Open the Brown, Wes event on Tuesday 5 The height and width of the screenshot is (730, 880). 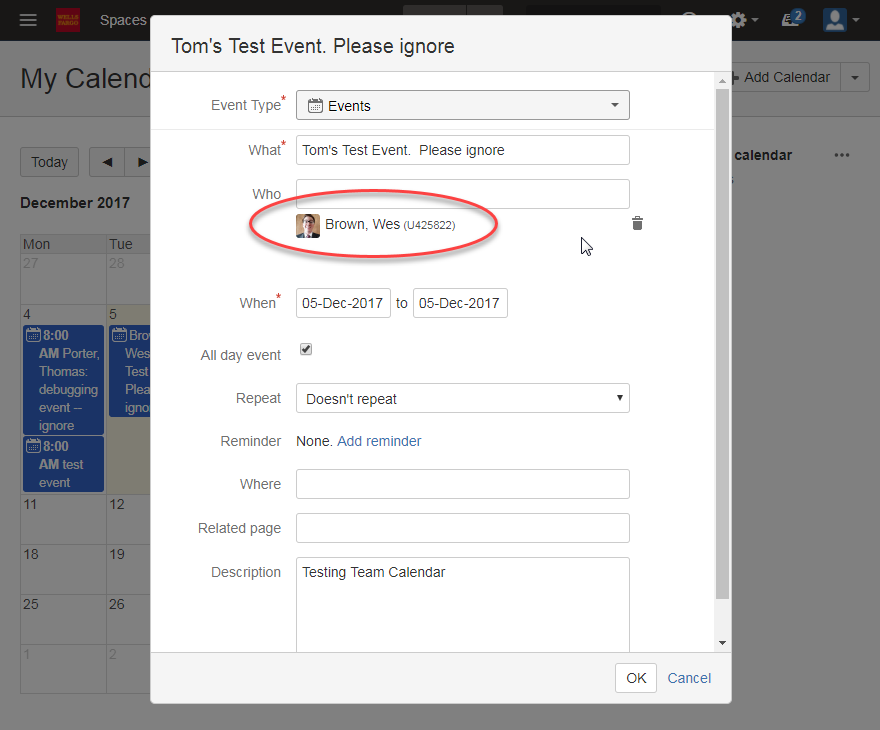pyautogui.click(x=130, y=371)
